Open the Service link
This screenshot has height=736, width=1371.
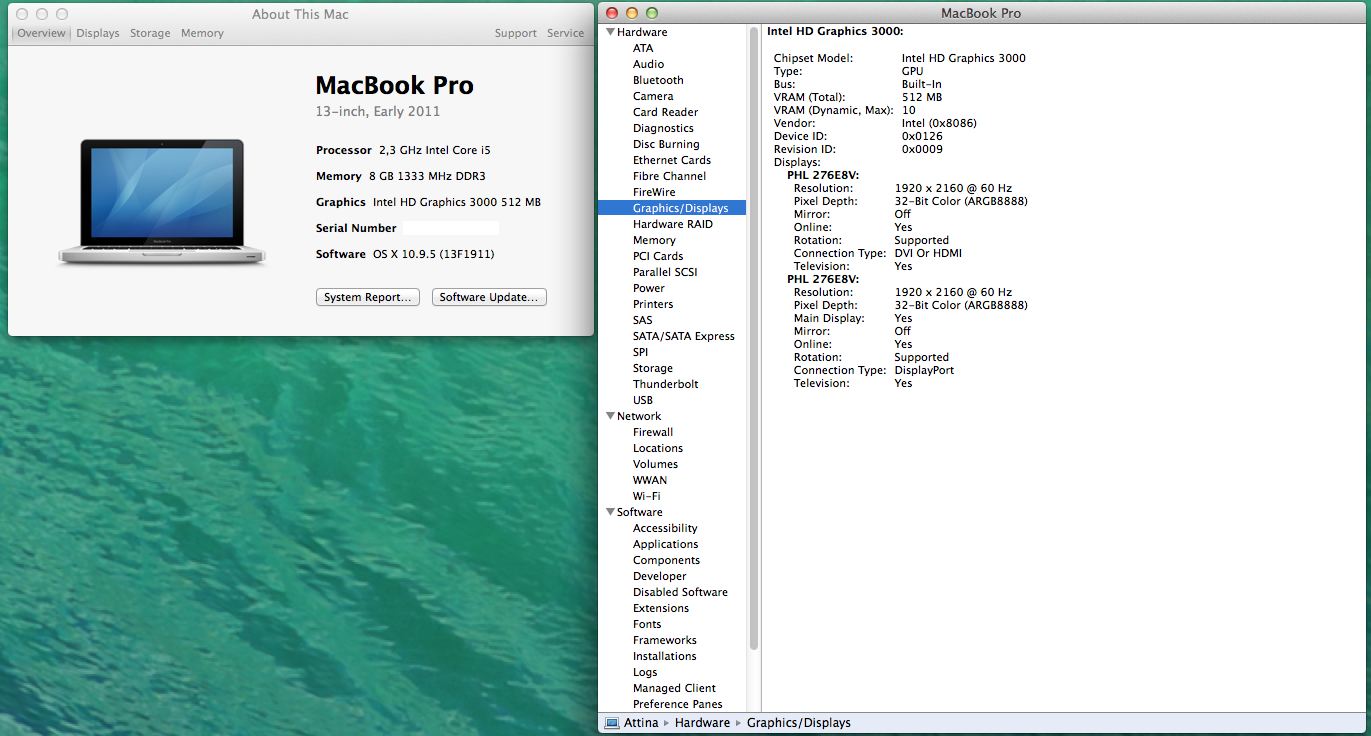pyautogui.click(x=566, y=33)
